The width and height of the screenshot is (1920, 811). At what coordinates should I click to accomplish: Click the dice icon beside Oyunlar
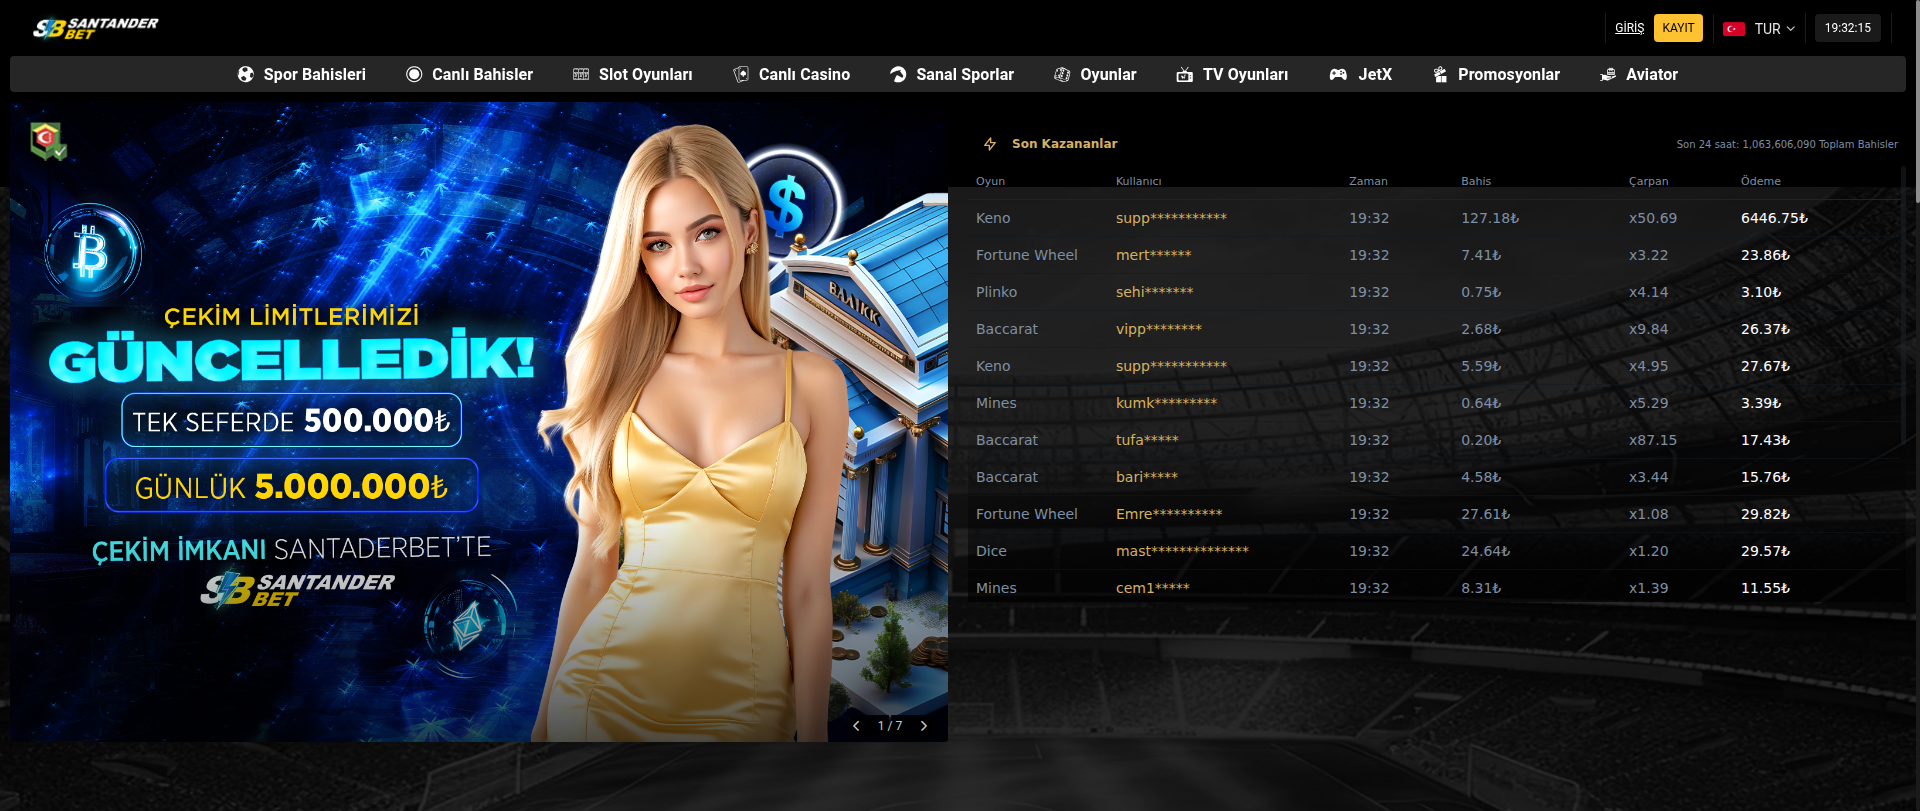pyautogui.click(x=1062, y=74)
